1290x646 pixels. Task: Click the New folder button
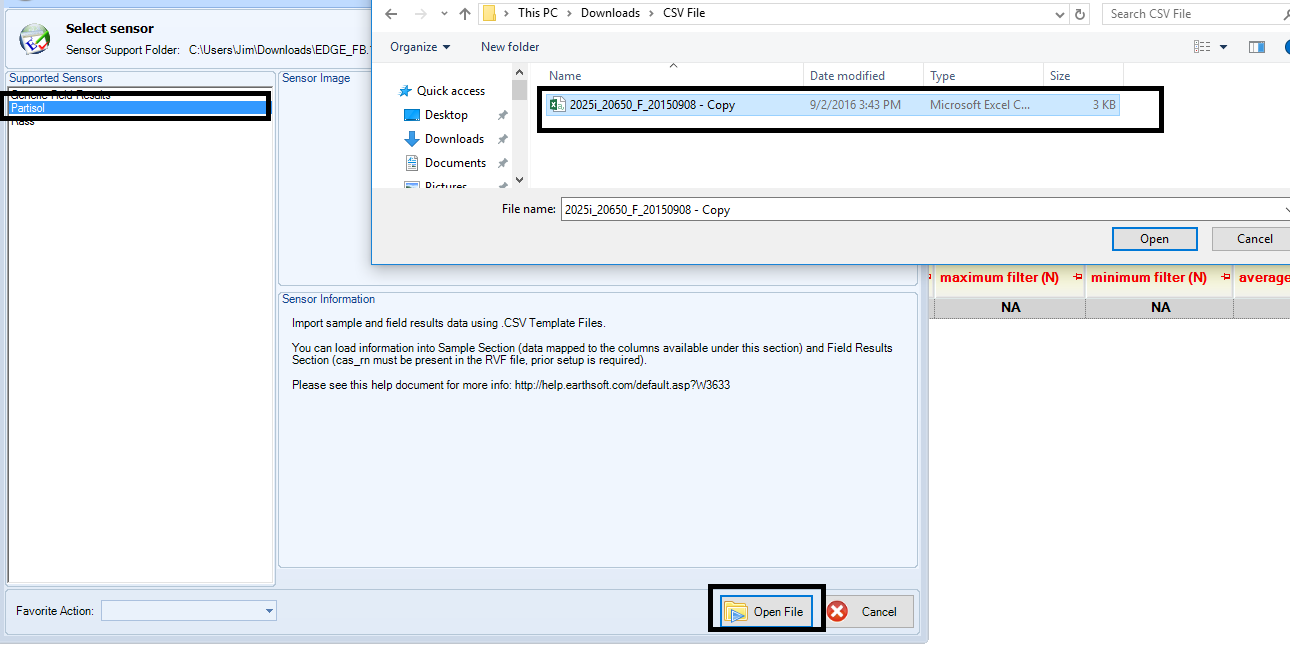[510, 47]
